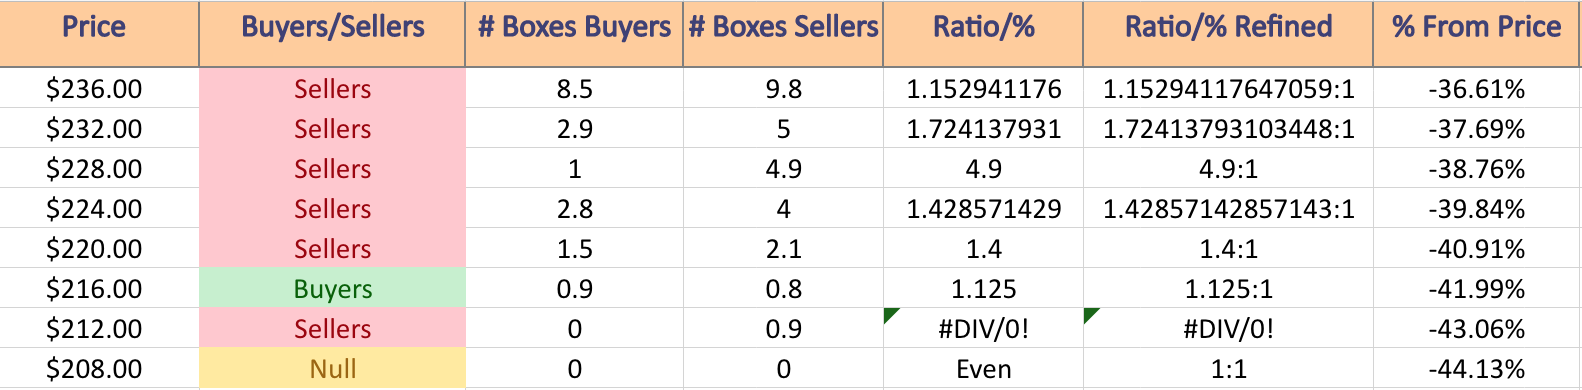1582x390 pixels.
Task: Click the 1.152941176 ratio cell
Action: (x=983, y=89)
